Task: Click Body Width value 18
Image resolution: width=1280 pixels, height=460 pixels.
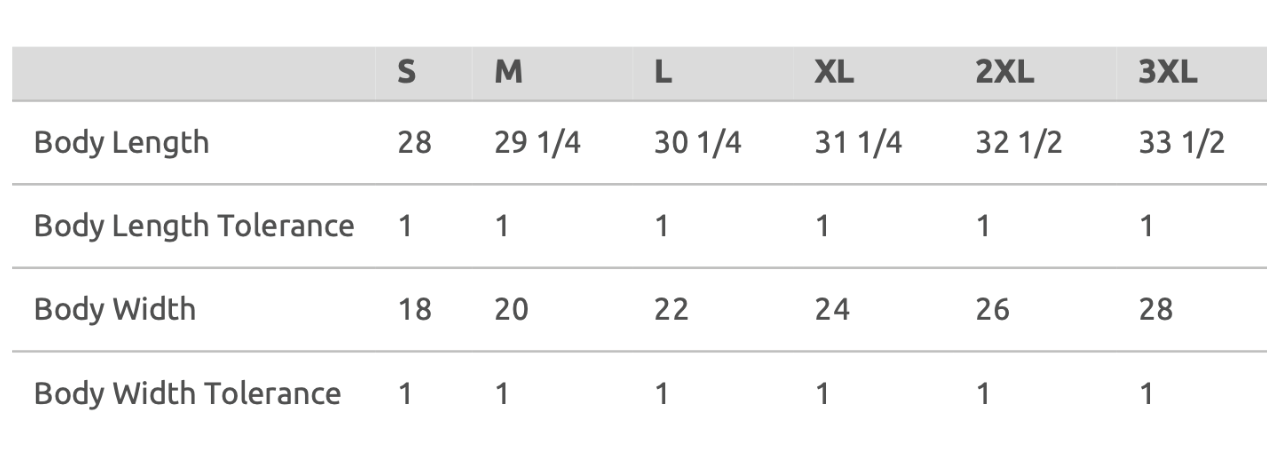Action: [x=414, y=309]
